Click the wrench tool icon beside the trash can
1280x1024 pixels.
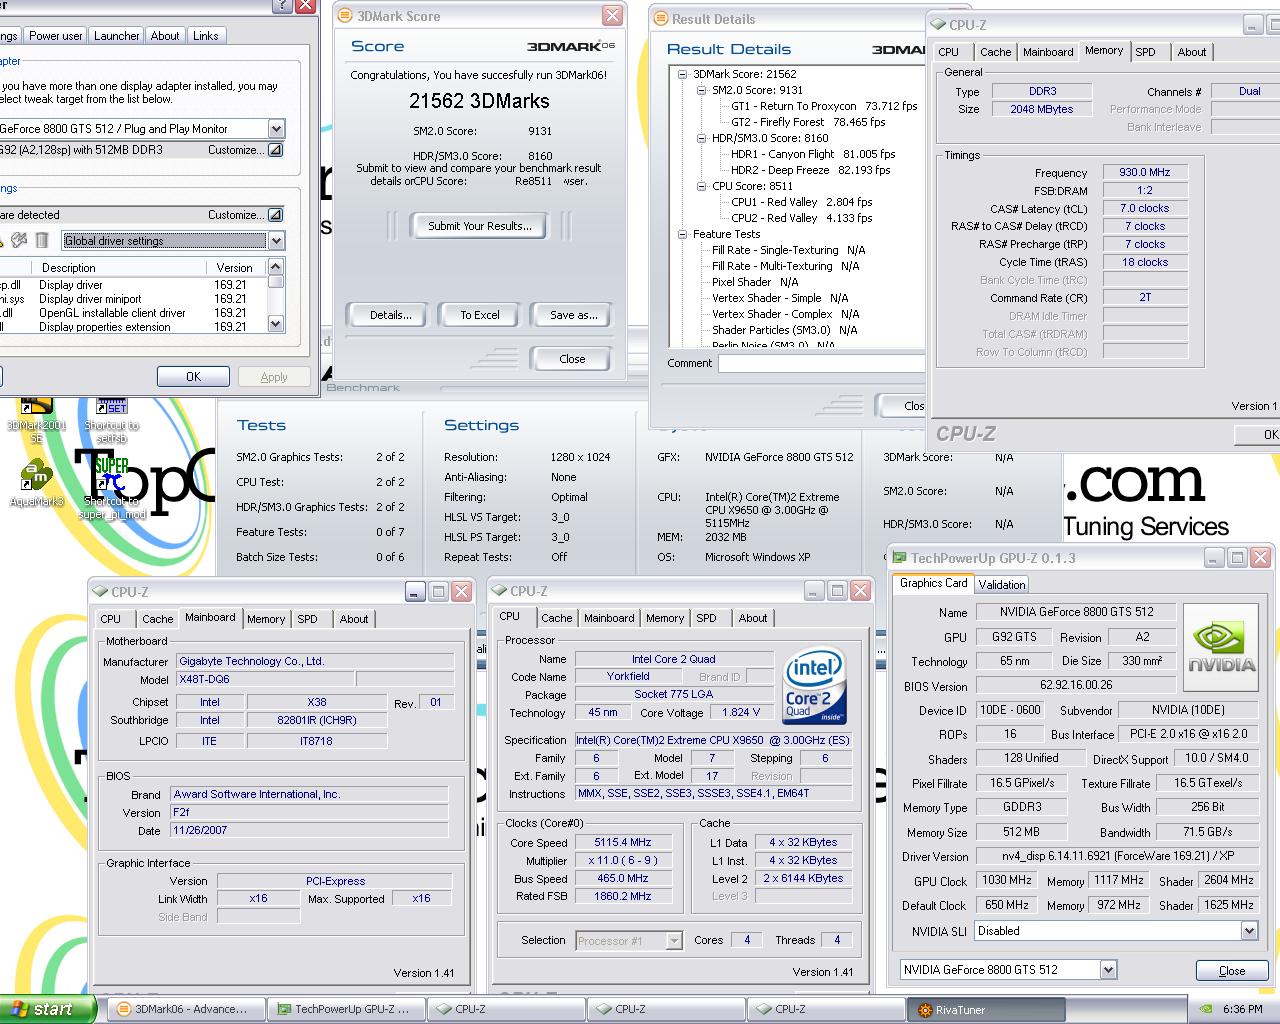[19, 240]
